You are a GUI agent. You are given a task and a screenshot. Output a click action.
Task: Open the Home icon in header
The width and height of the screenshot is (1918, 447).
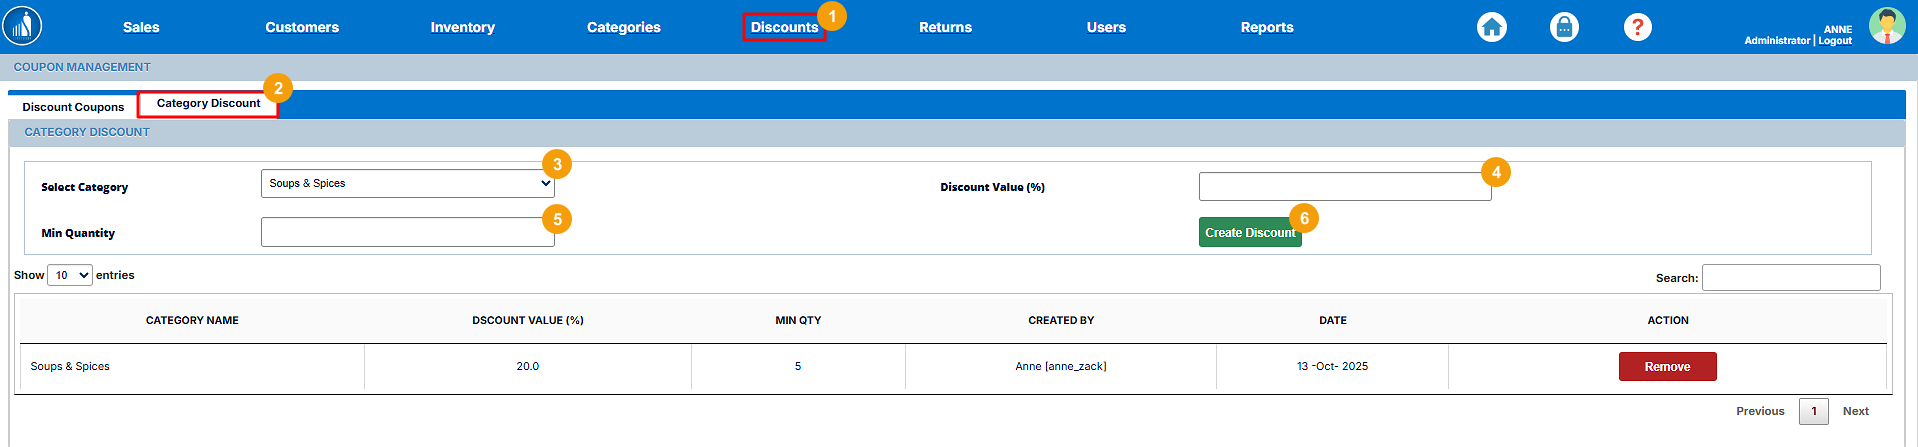click(x=1491, y=27)
